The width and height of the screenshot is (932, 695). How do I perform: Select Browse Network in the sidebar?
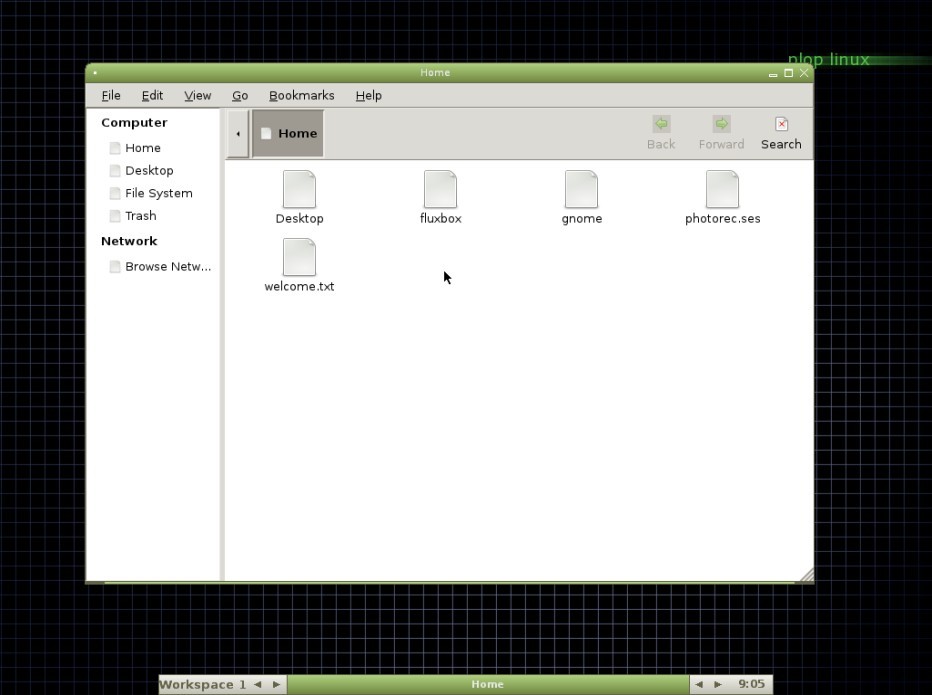coord(160,266)
